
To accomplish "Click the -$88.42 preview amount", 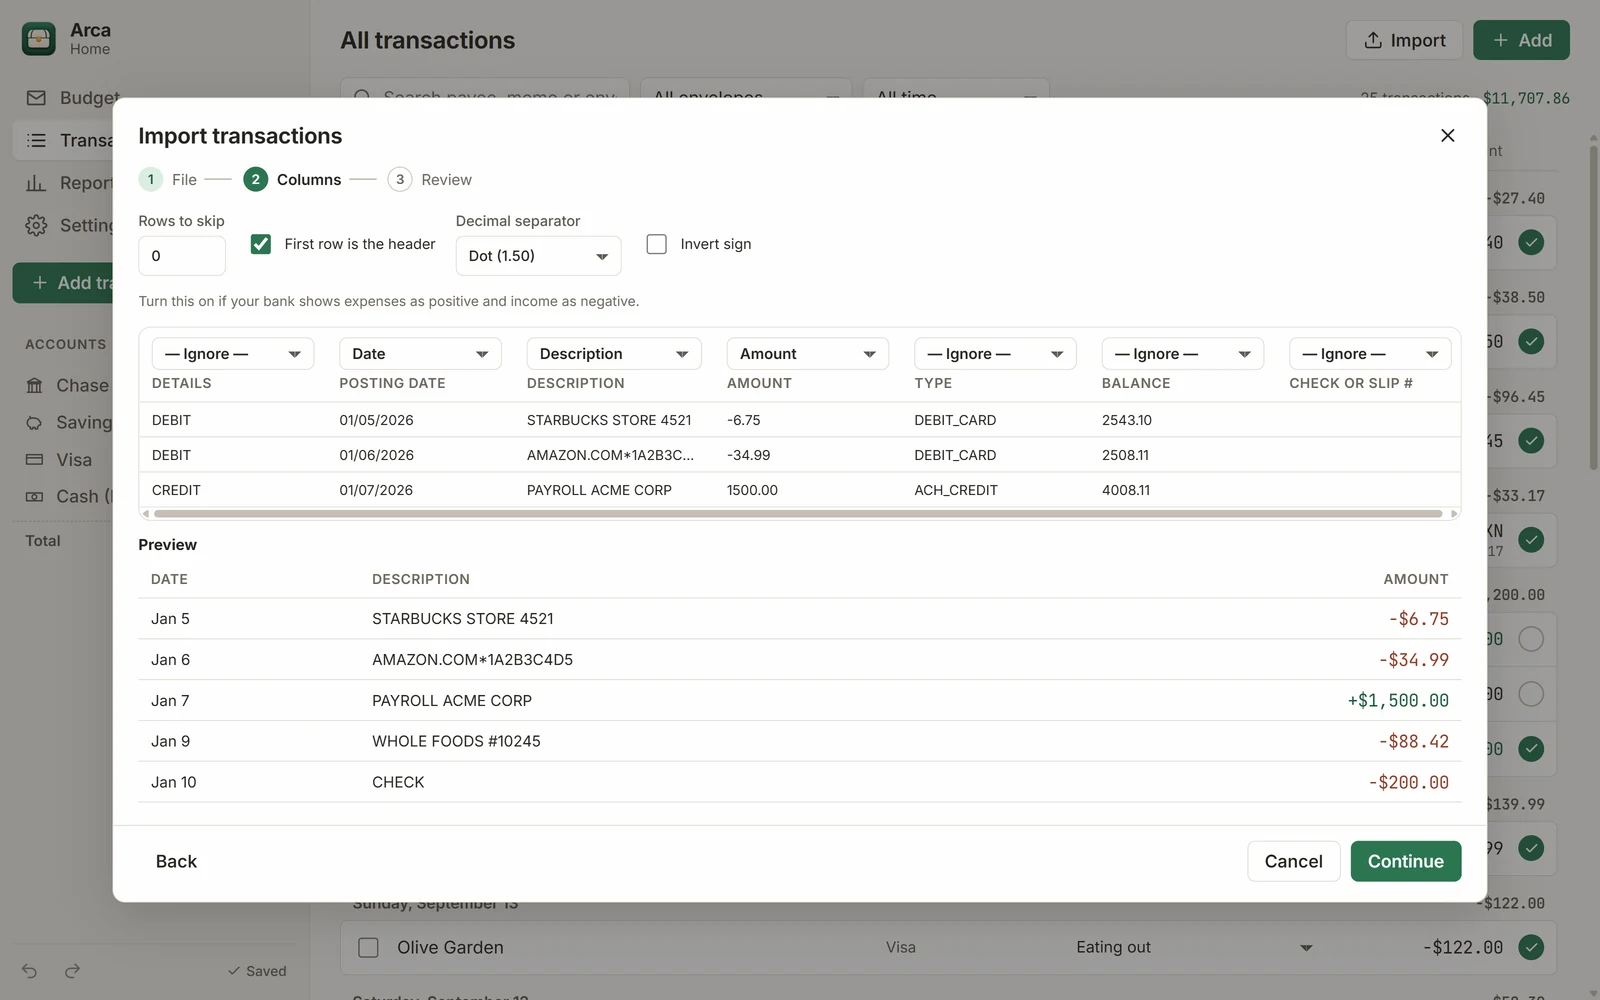I will tap(1413, 741).
